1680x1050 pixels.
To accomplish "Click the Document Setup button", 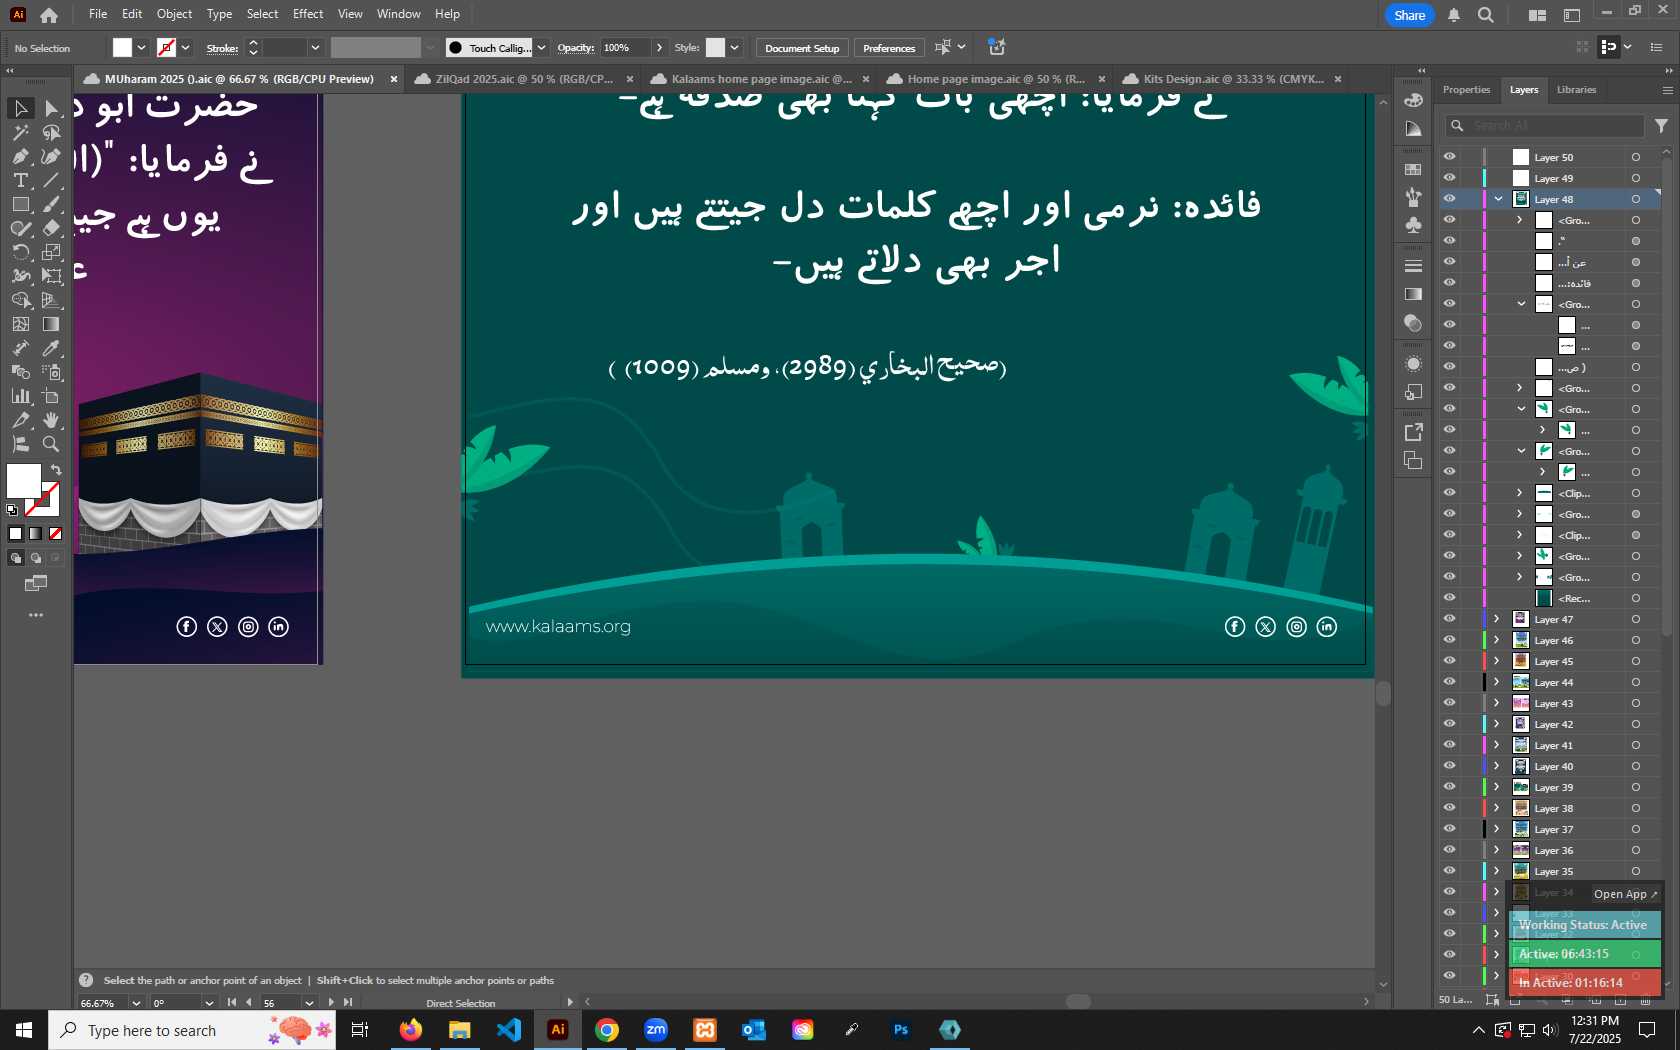I will tap(802, 48).
